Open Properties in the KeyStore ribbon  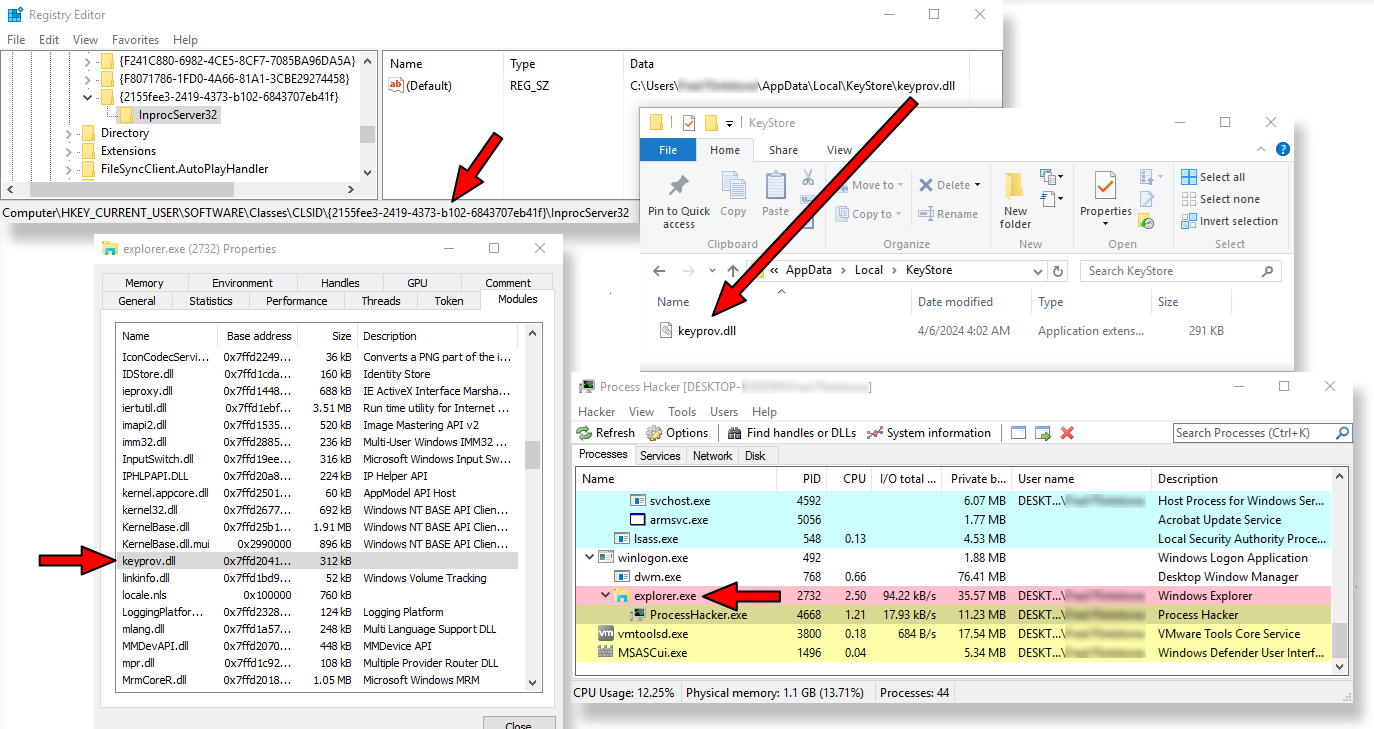click(x=1105, y=197)
